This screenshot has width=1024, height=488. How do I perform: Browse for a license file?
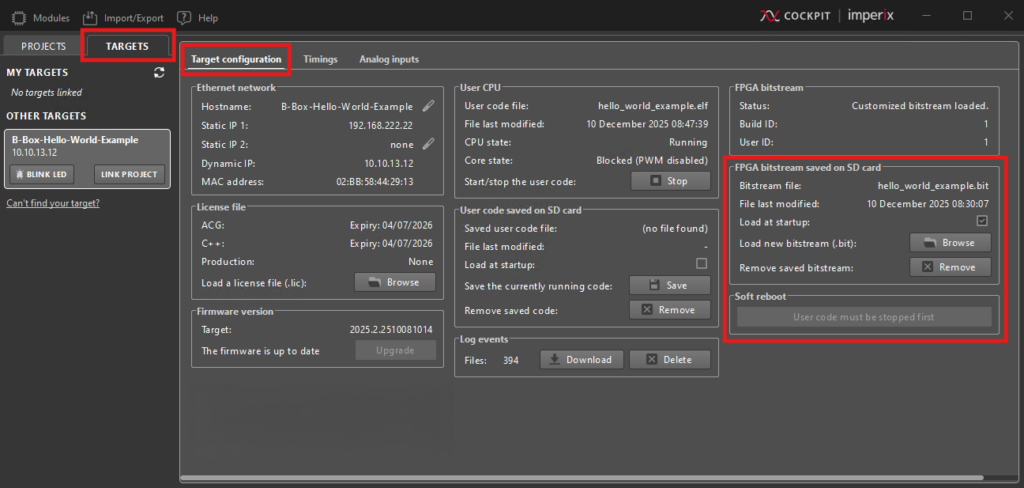tap(395, 282)
